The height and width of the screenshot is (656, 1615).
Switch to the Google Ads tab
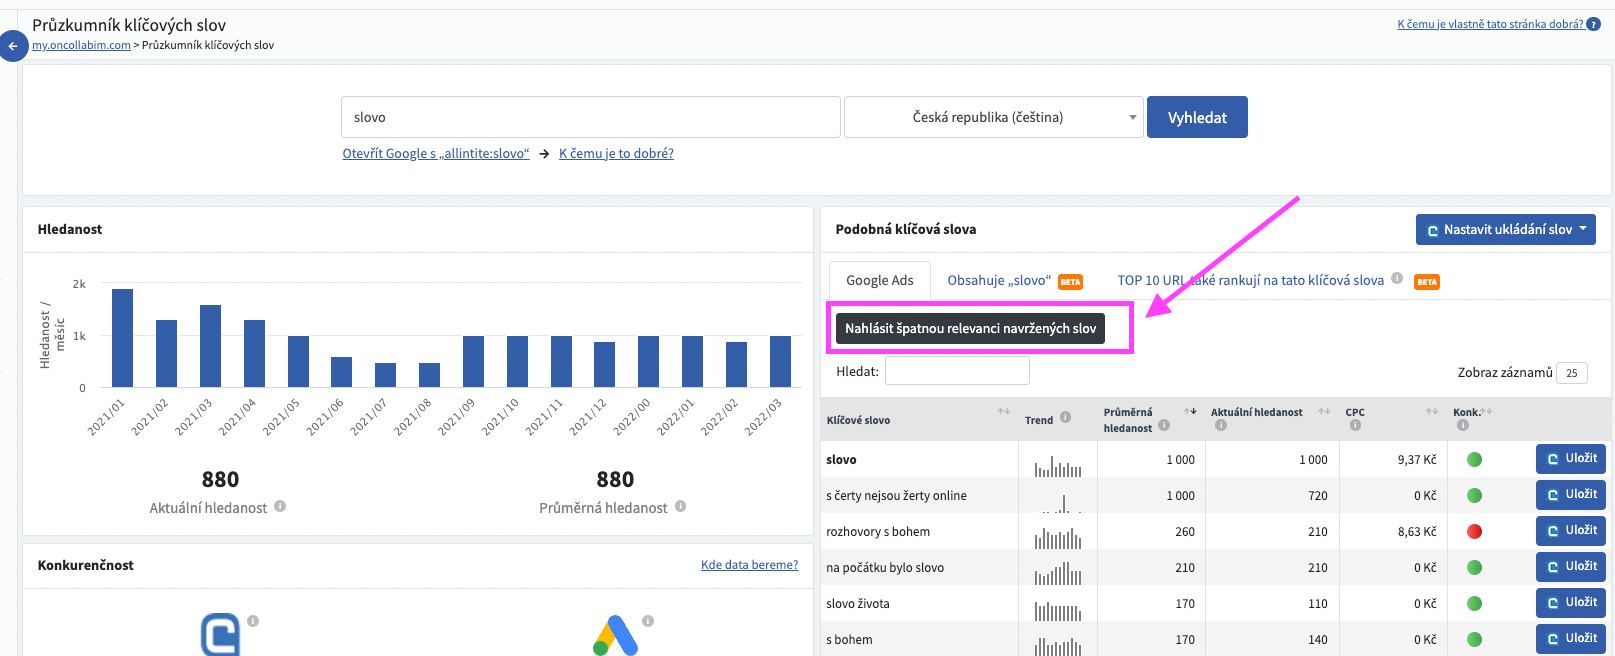[880, 280]
